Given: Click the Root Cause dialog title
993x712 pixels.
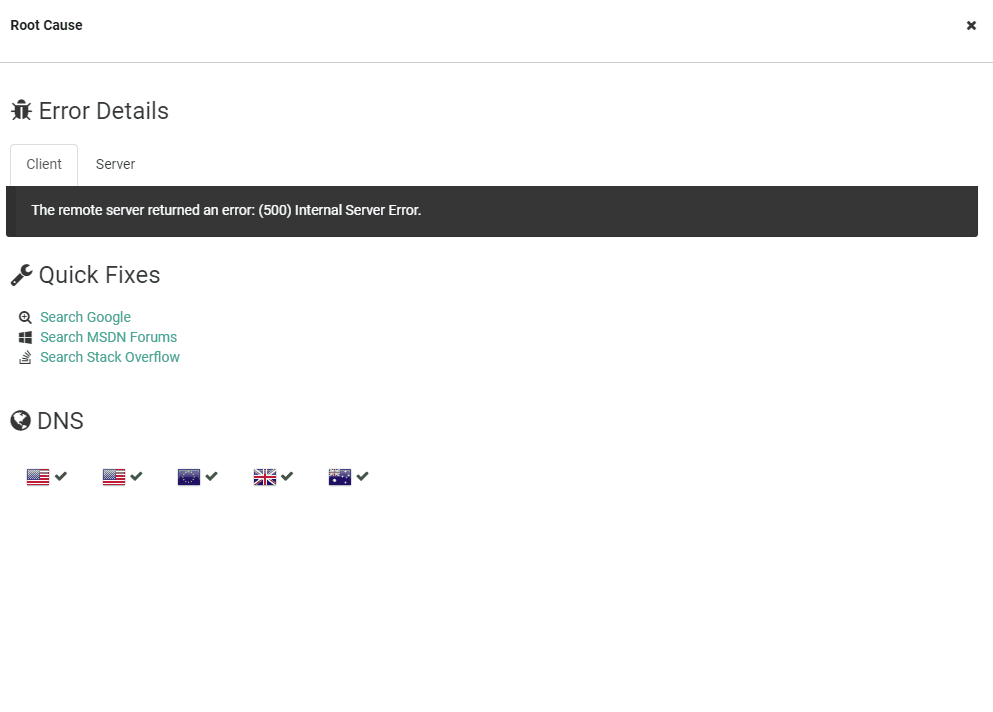Looking at the screenshot, I should (x=46, y=25).
